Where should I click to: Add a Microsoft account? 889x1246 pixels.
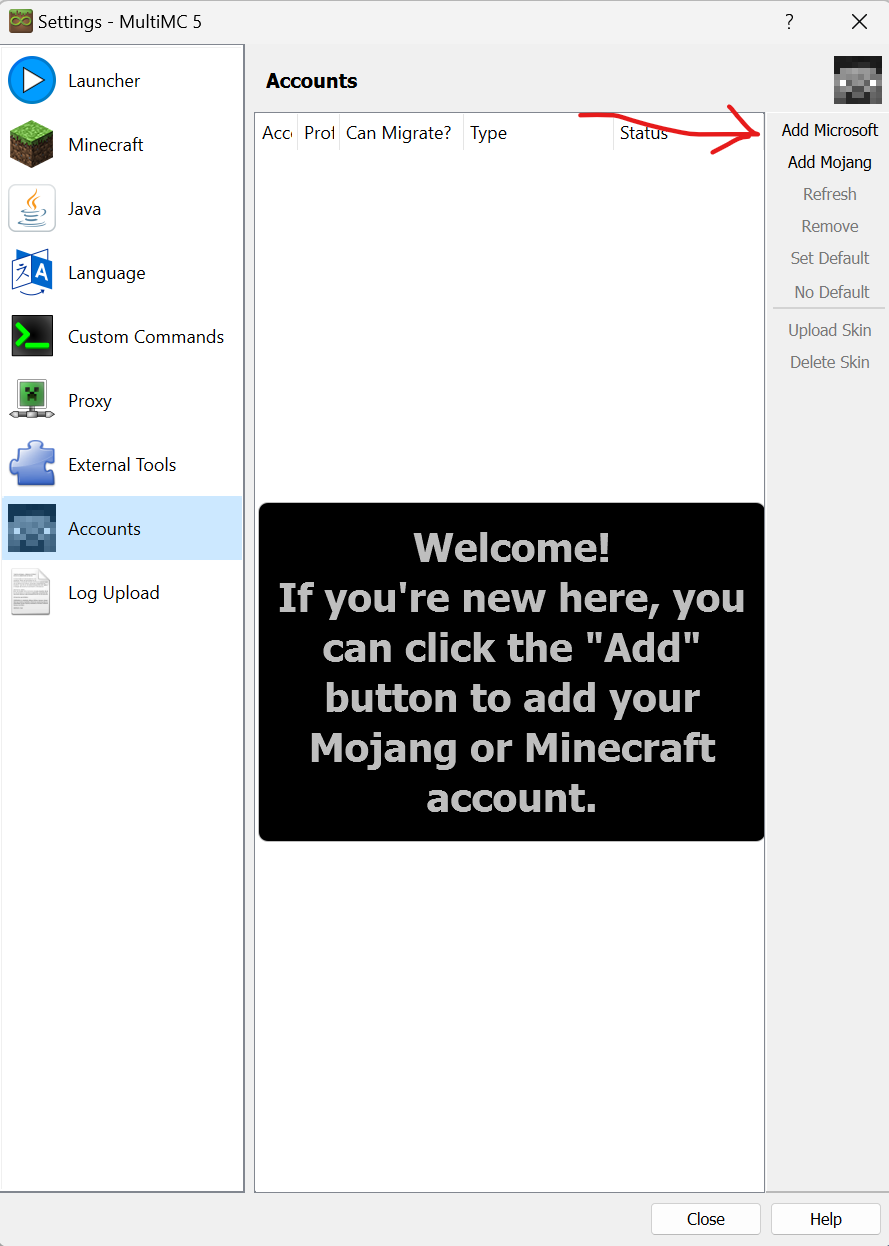coord(830,130)
